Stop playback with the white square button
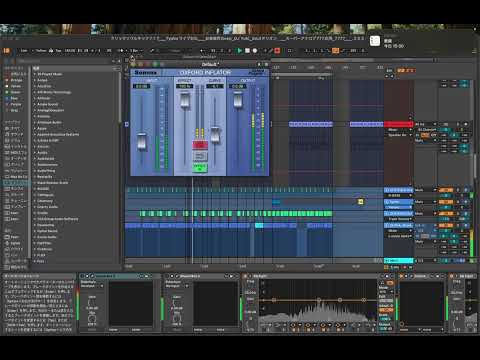Viewport: 480px width, 360px height. [x=247, y=51]
